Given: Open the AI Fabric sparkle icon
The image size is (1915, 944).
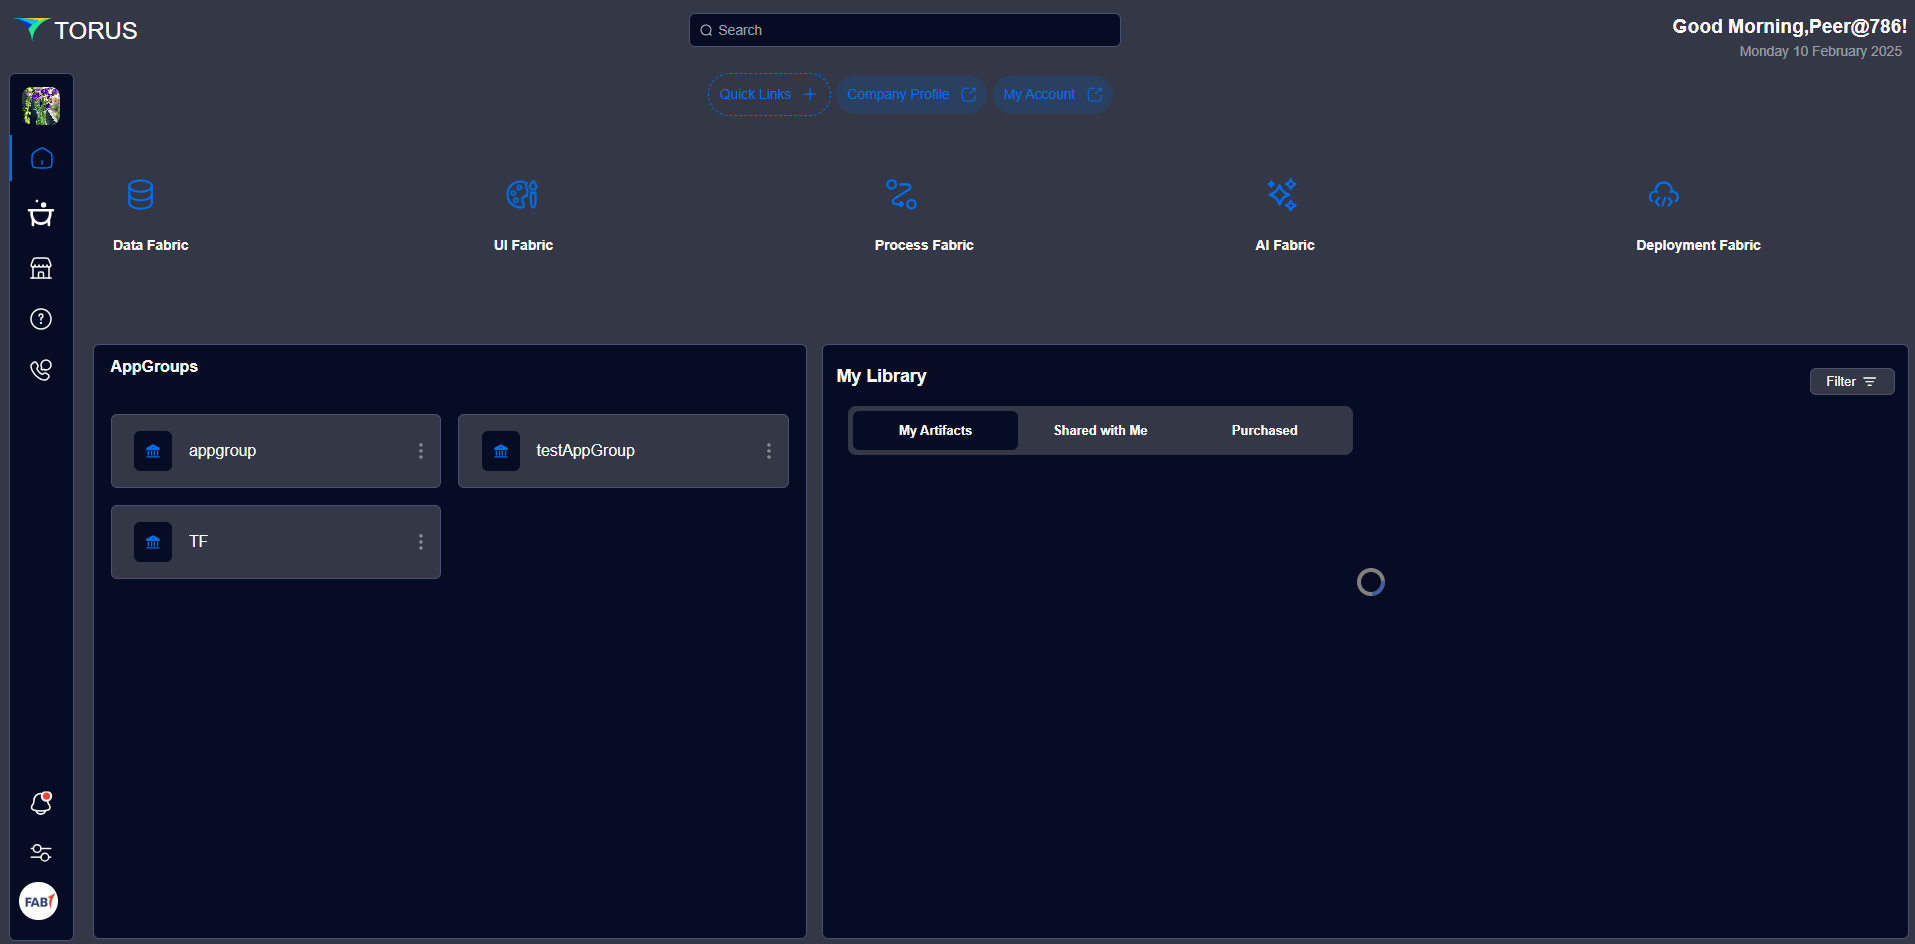Looking at the screenshot, I should point(1282,194).
